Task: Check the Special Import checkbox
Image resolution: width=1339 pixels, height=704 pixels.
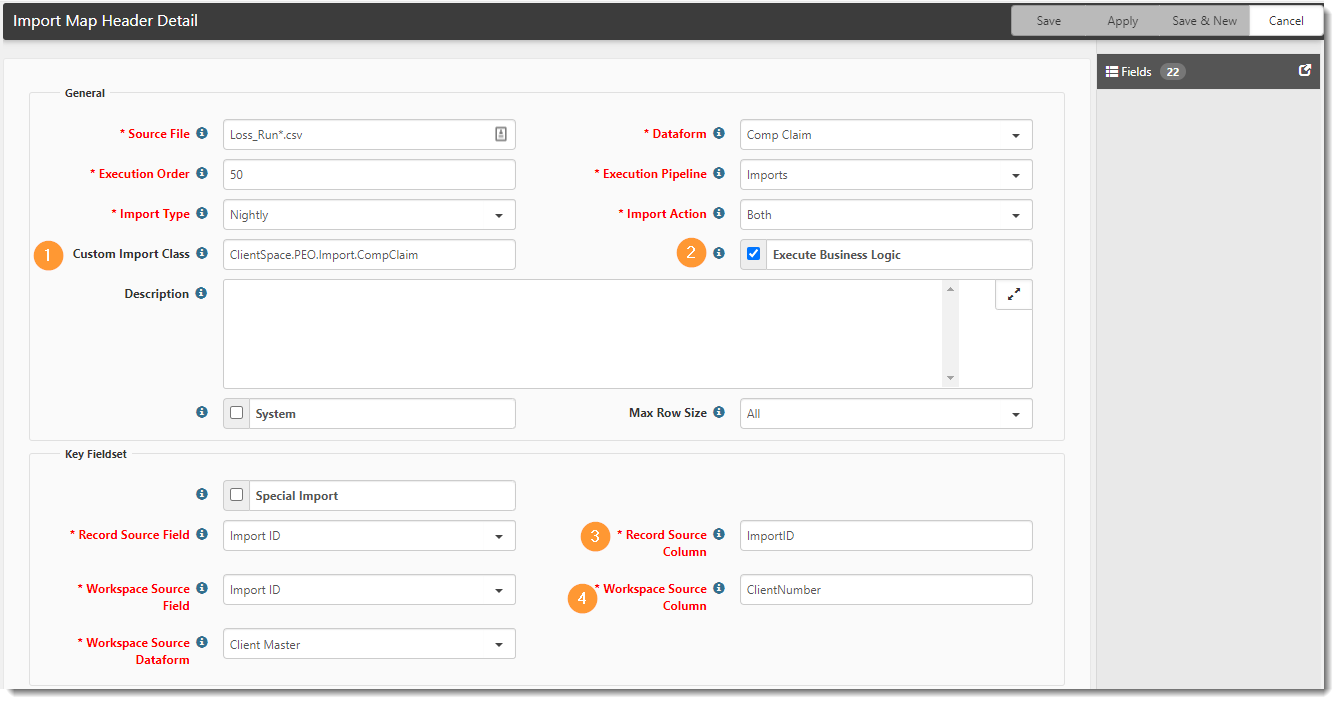Action: coord(237,495)
